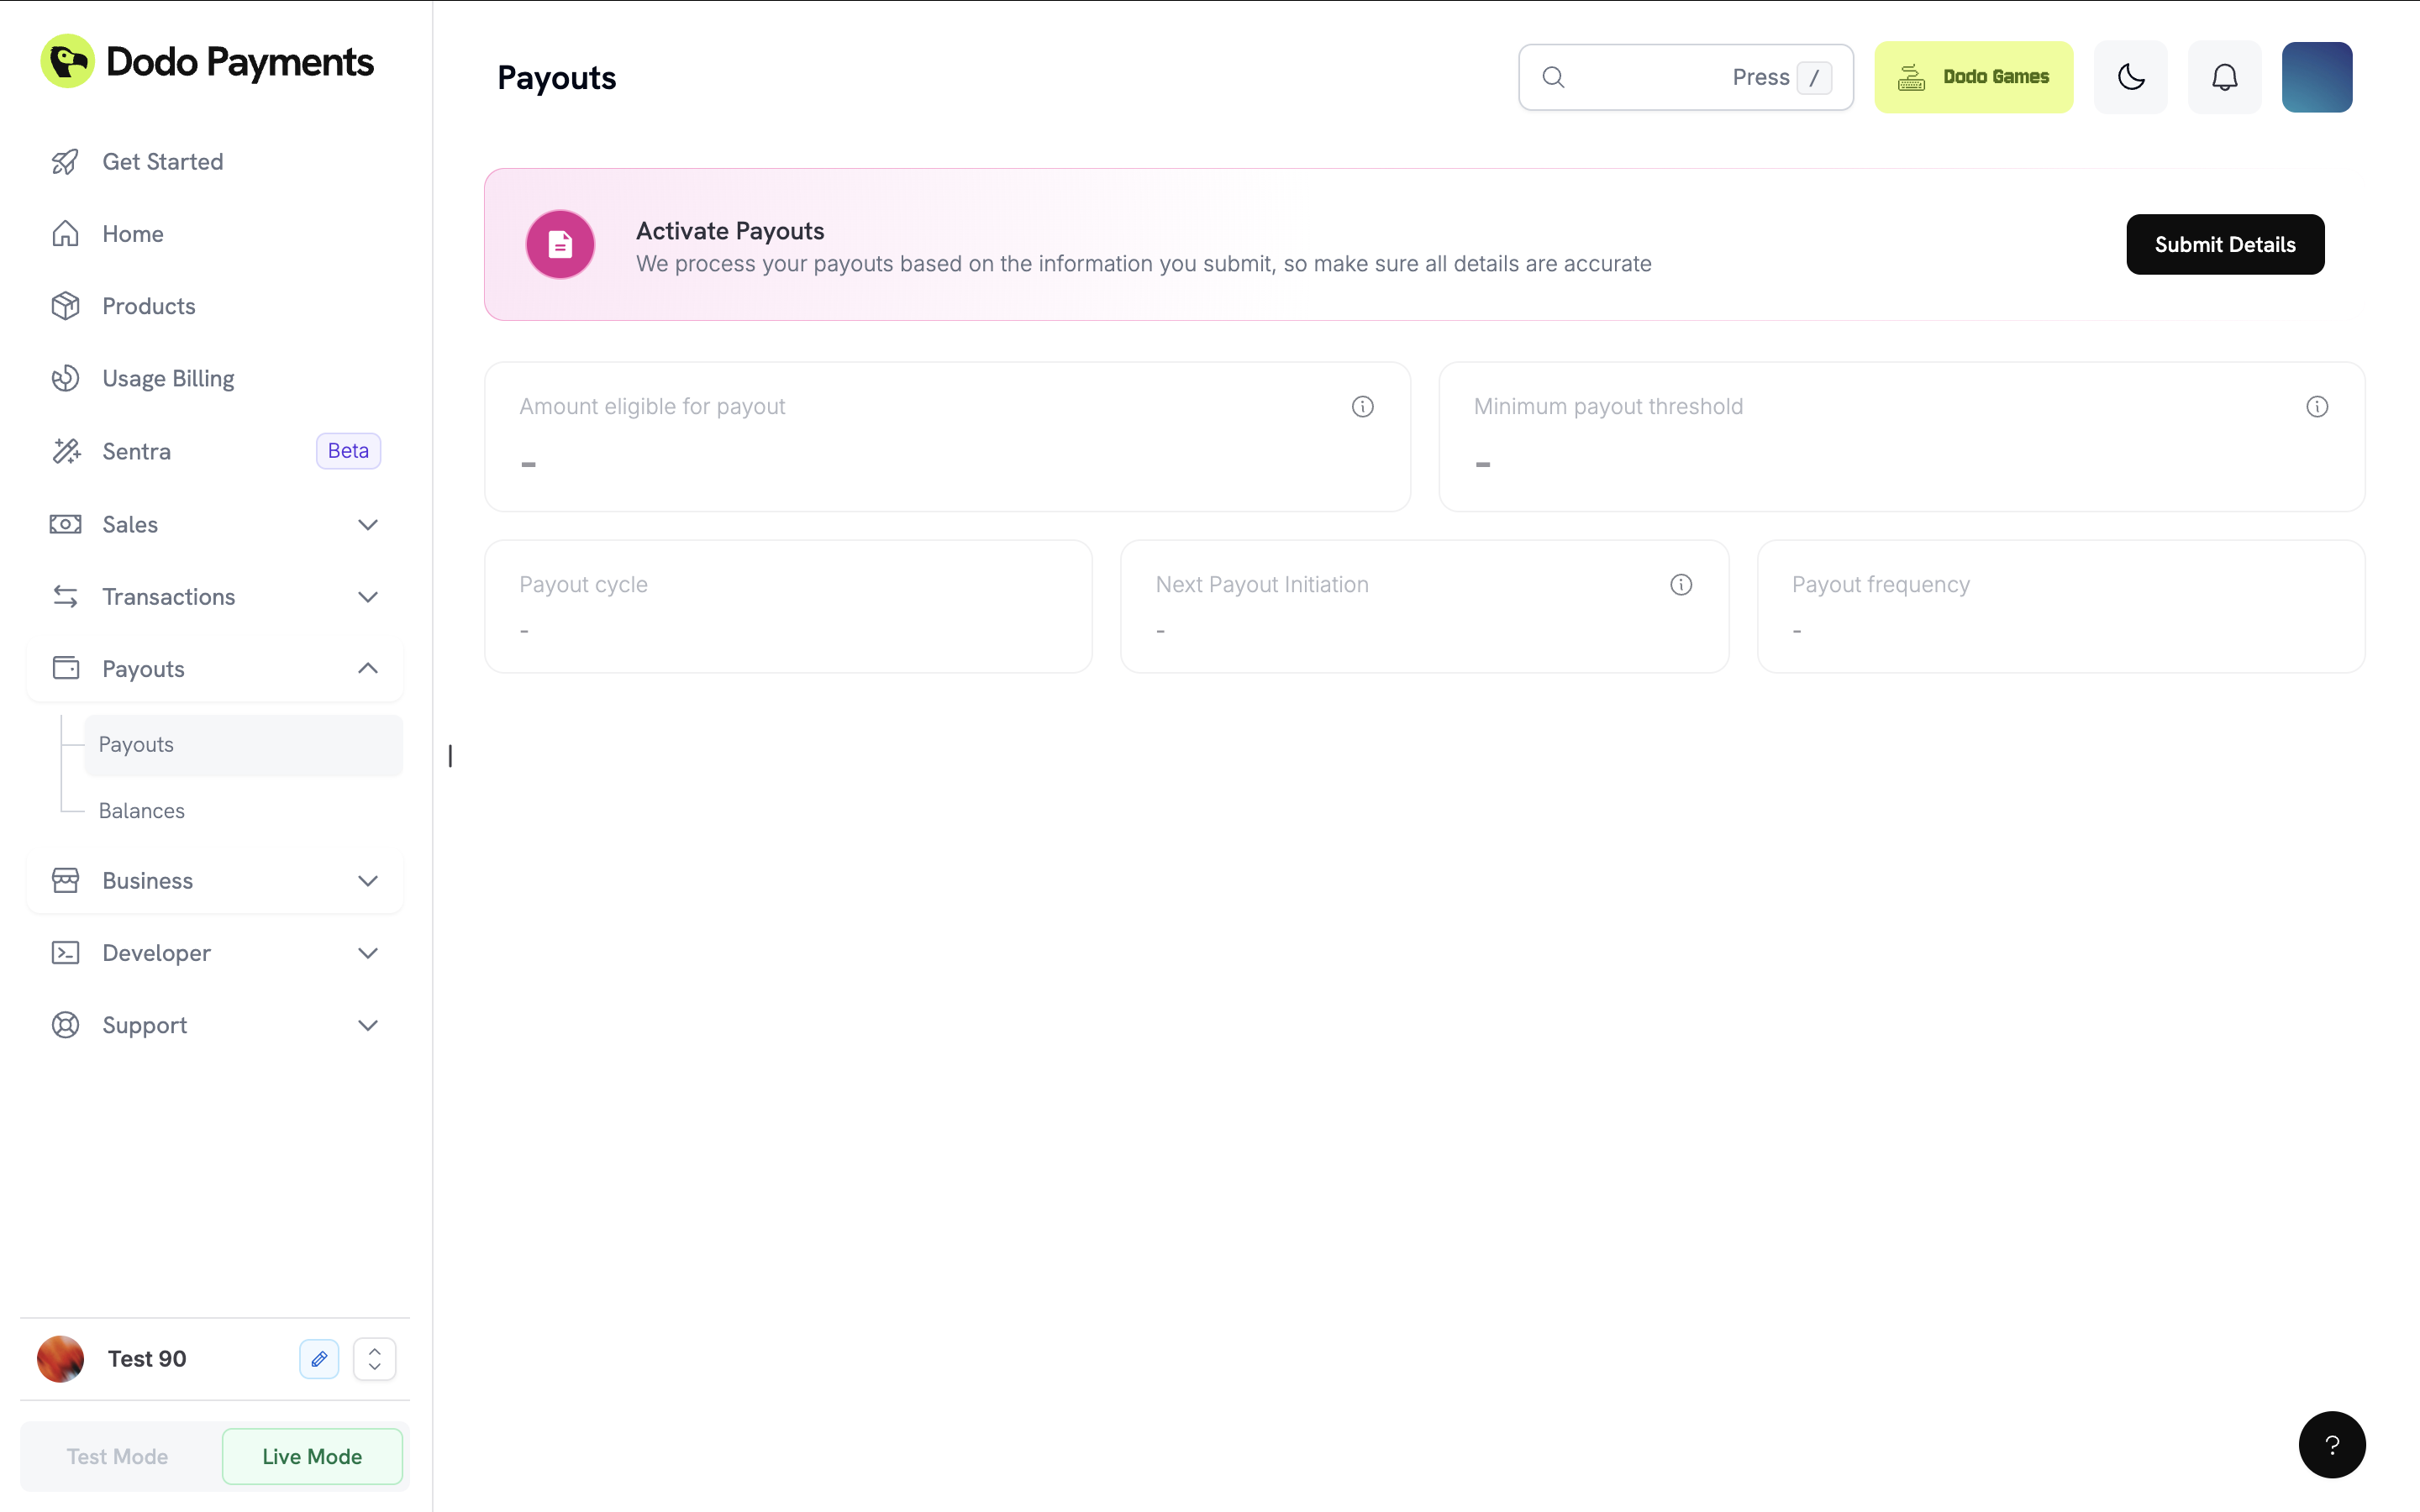
Task: Switch to Live Mode
Action: tap(312, 1456)
